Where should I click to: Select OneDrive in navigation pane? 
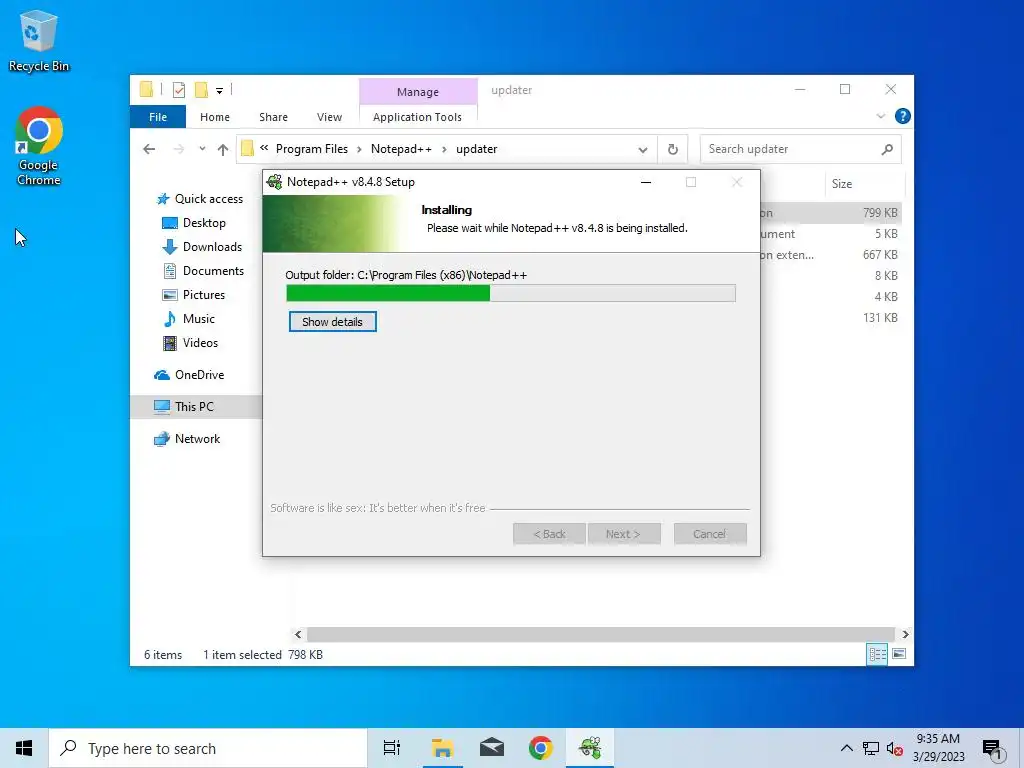tap(199, 375)
